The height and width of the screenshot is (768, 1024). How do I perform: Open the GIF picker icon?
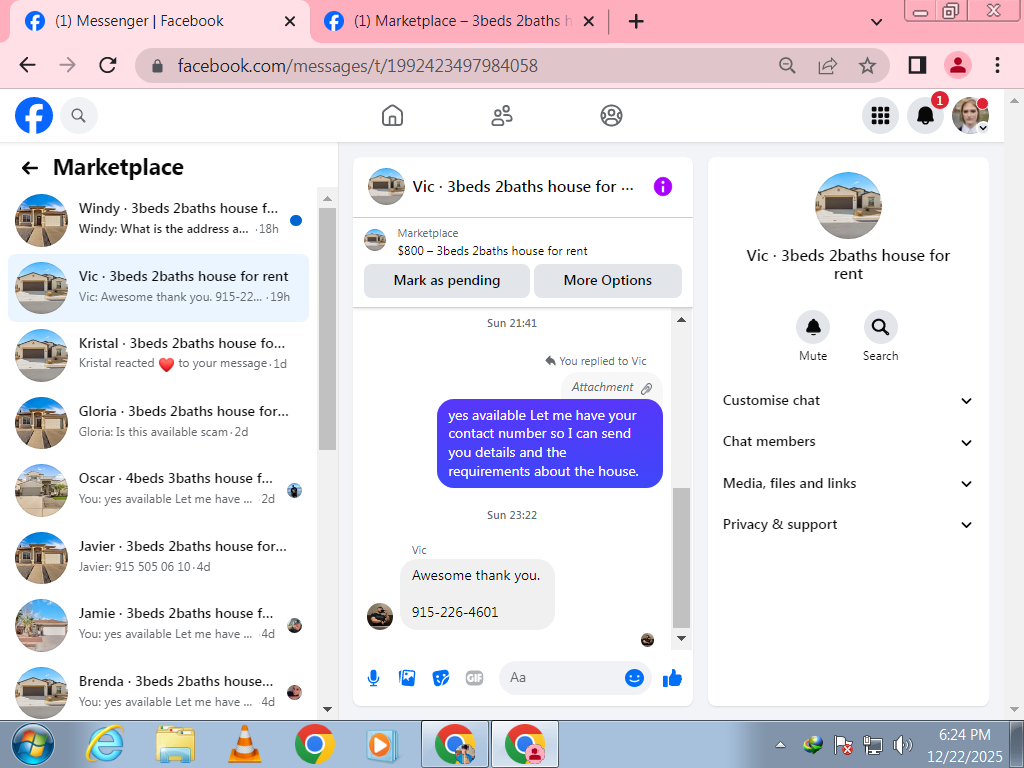click(x=475, y=678)
